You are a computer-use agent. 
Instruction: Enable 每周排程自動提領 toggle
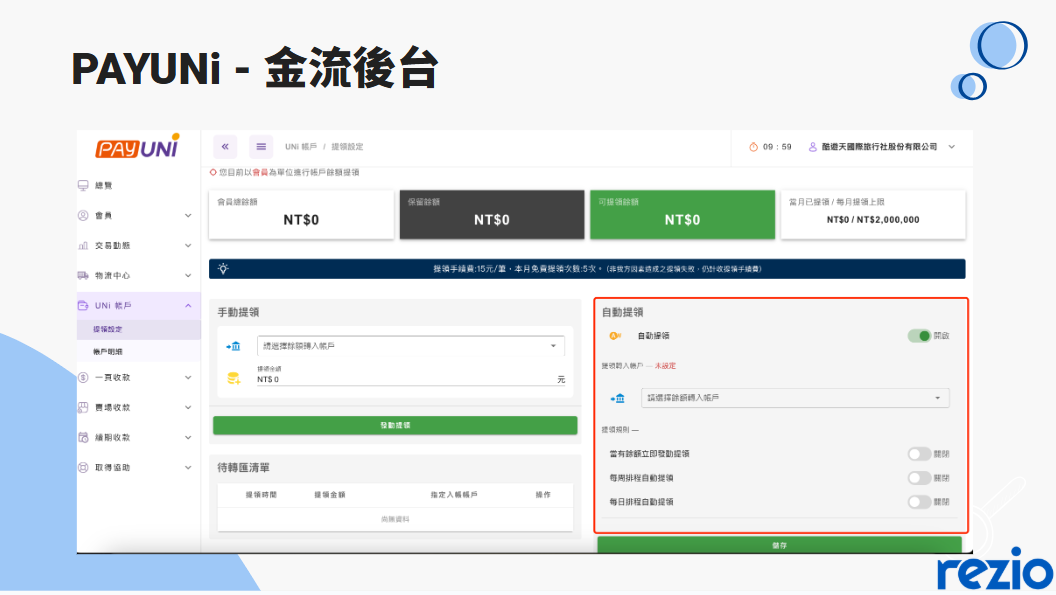(919, 478)
